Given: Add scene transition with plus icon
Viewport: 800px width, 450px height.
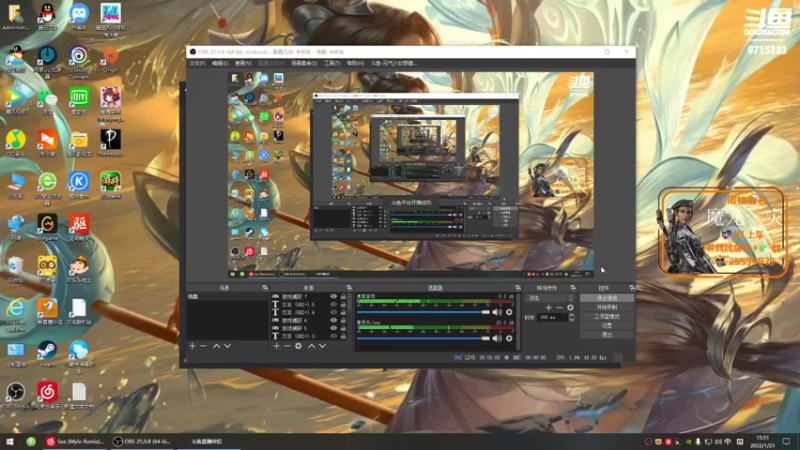Looking at the screenshot, I should pyautogui.click(x=548, y=308).
